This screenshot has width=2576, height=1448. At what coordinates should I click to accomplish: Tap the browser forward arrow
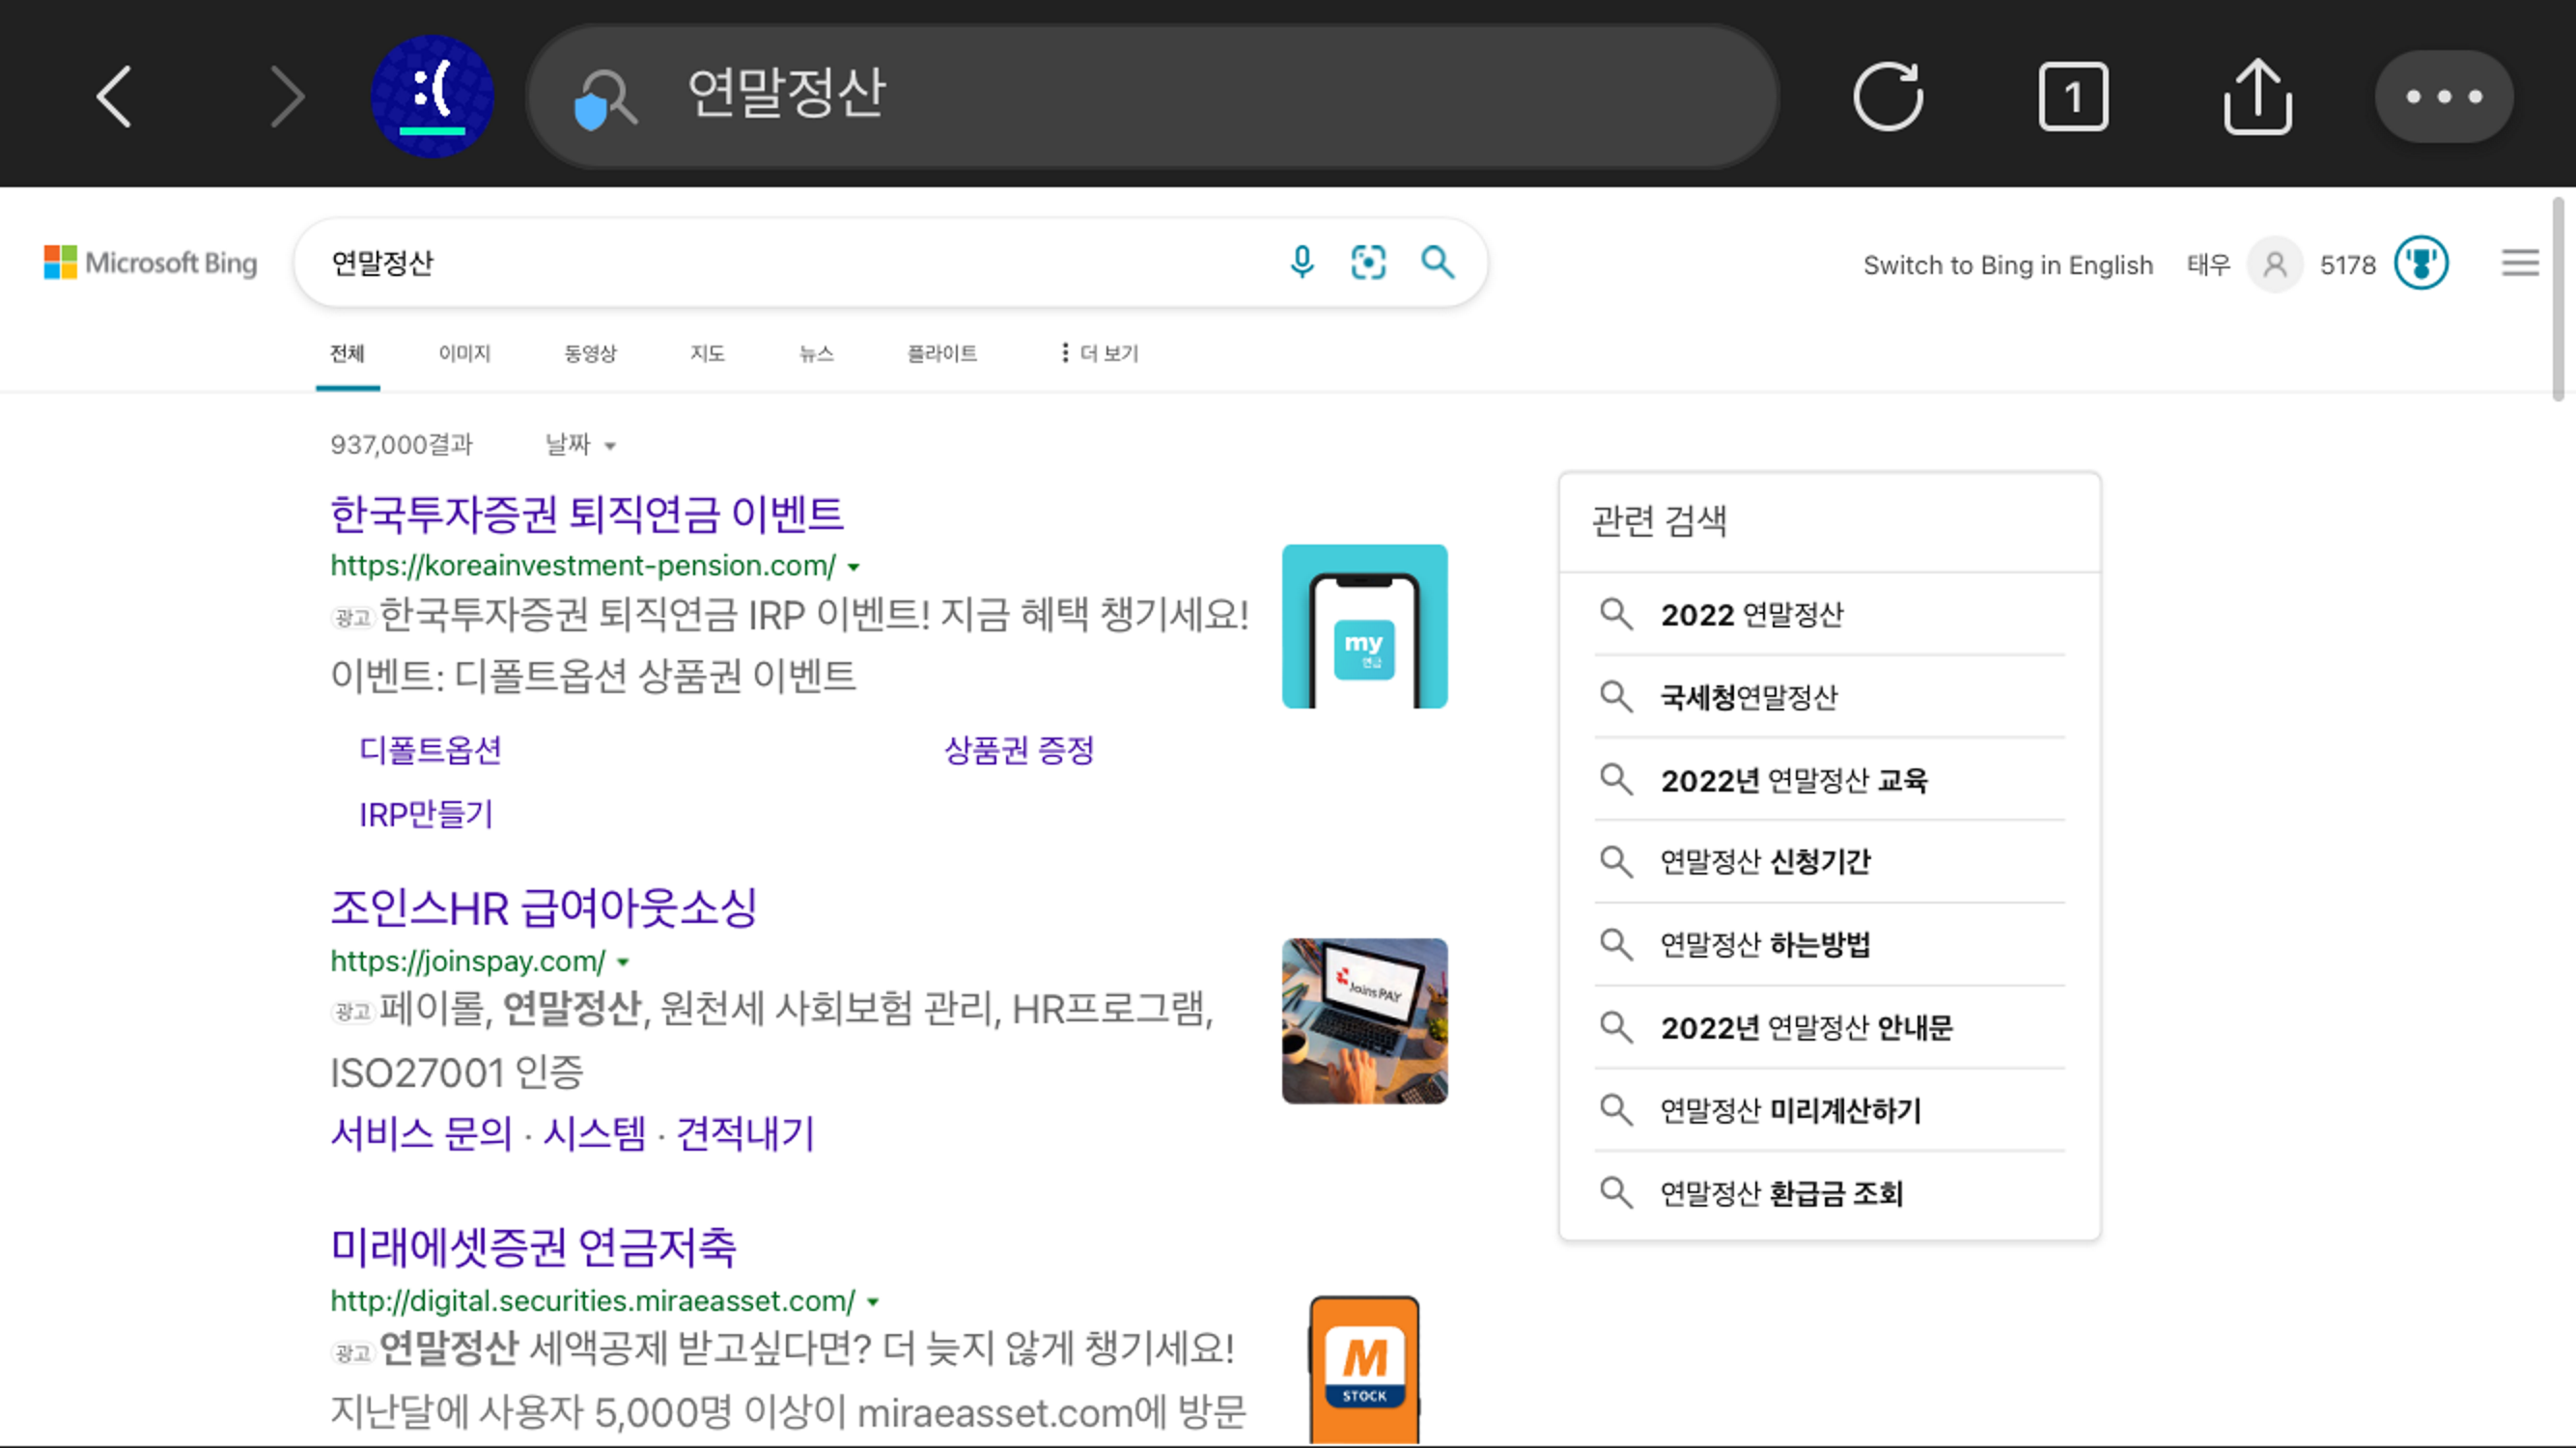pos(287,97)
